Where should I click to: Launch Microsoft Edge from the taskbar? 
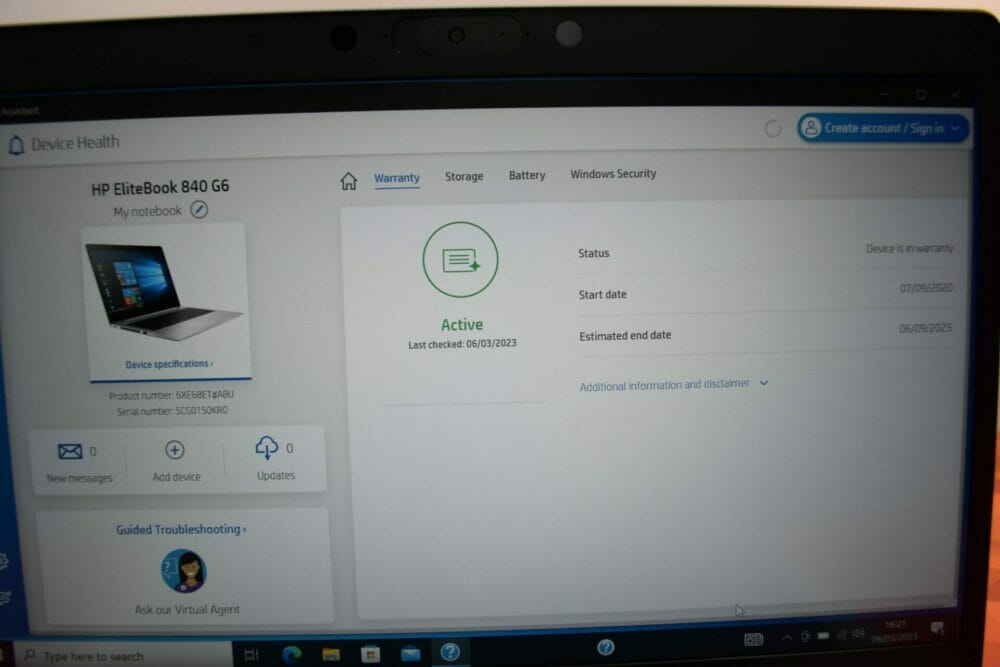[x=291, y=654]
